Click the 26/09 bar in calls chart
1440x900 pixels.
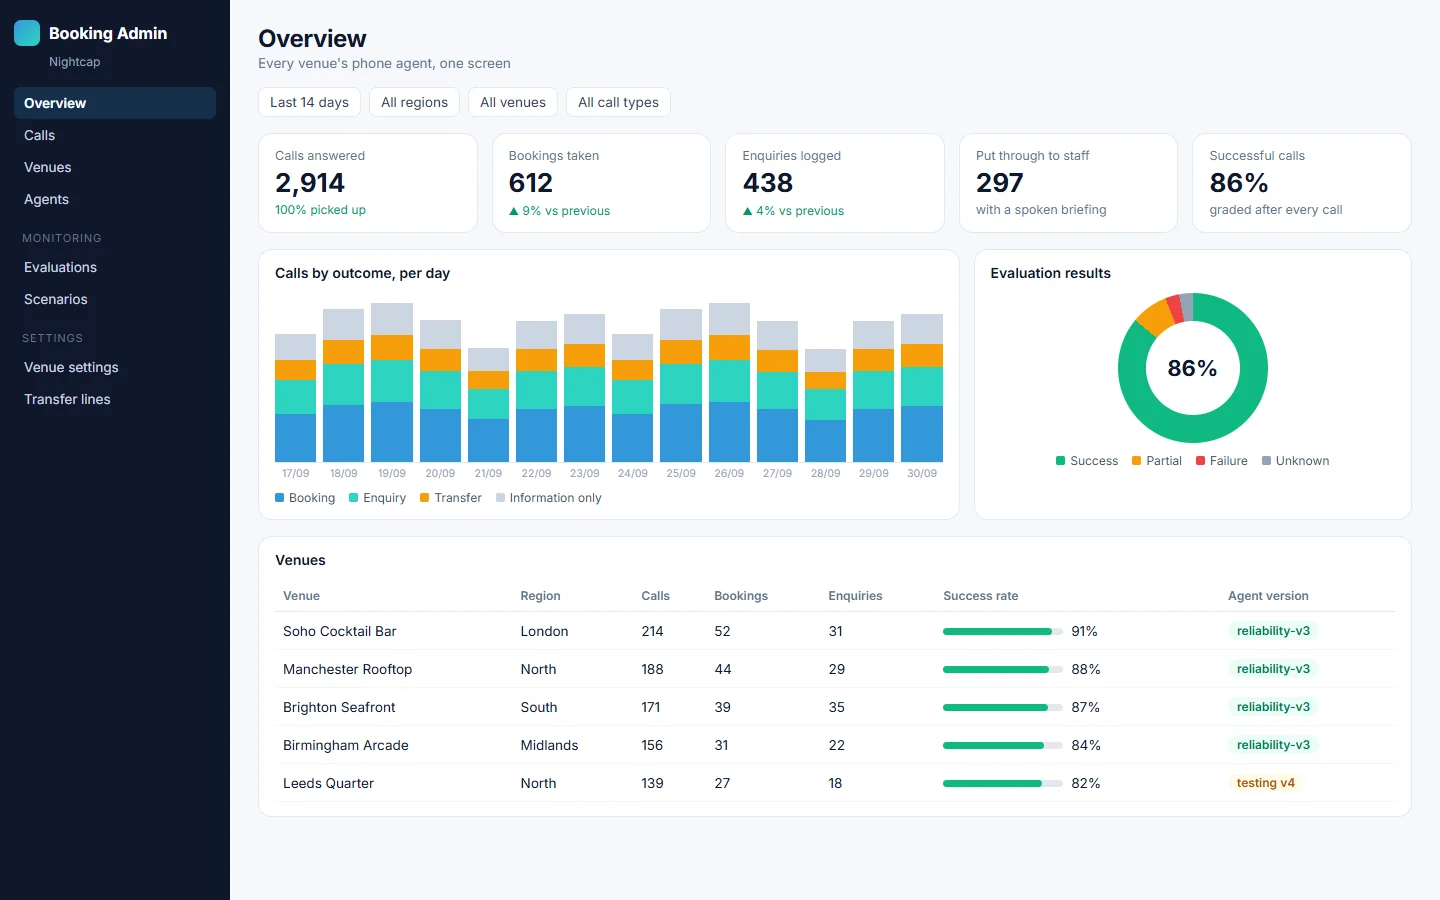click(729, 382)
